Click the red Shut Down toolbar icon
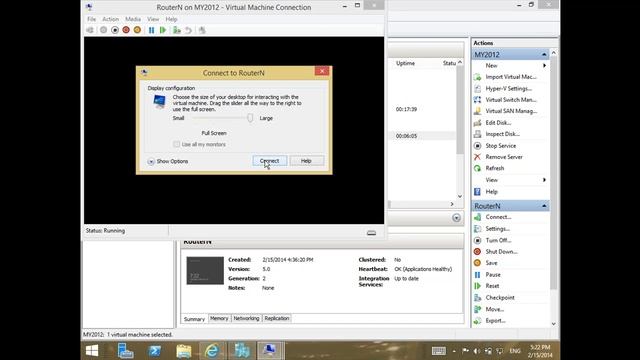Image resolution: width=640 pixels, height=360 pixels. [126, 30]
